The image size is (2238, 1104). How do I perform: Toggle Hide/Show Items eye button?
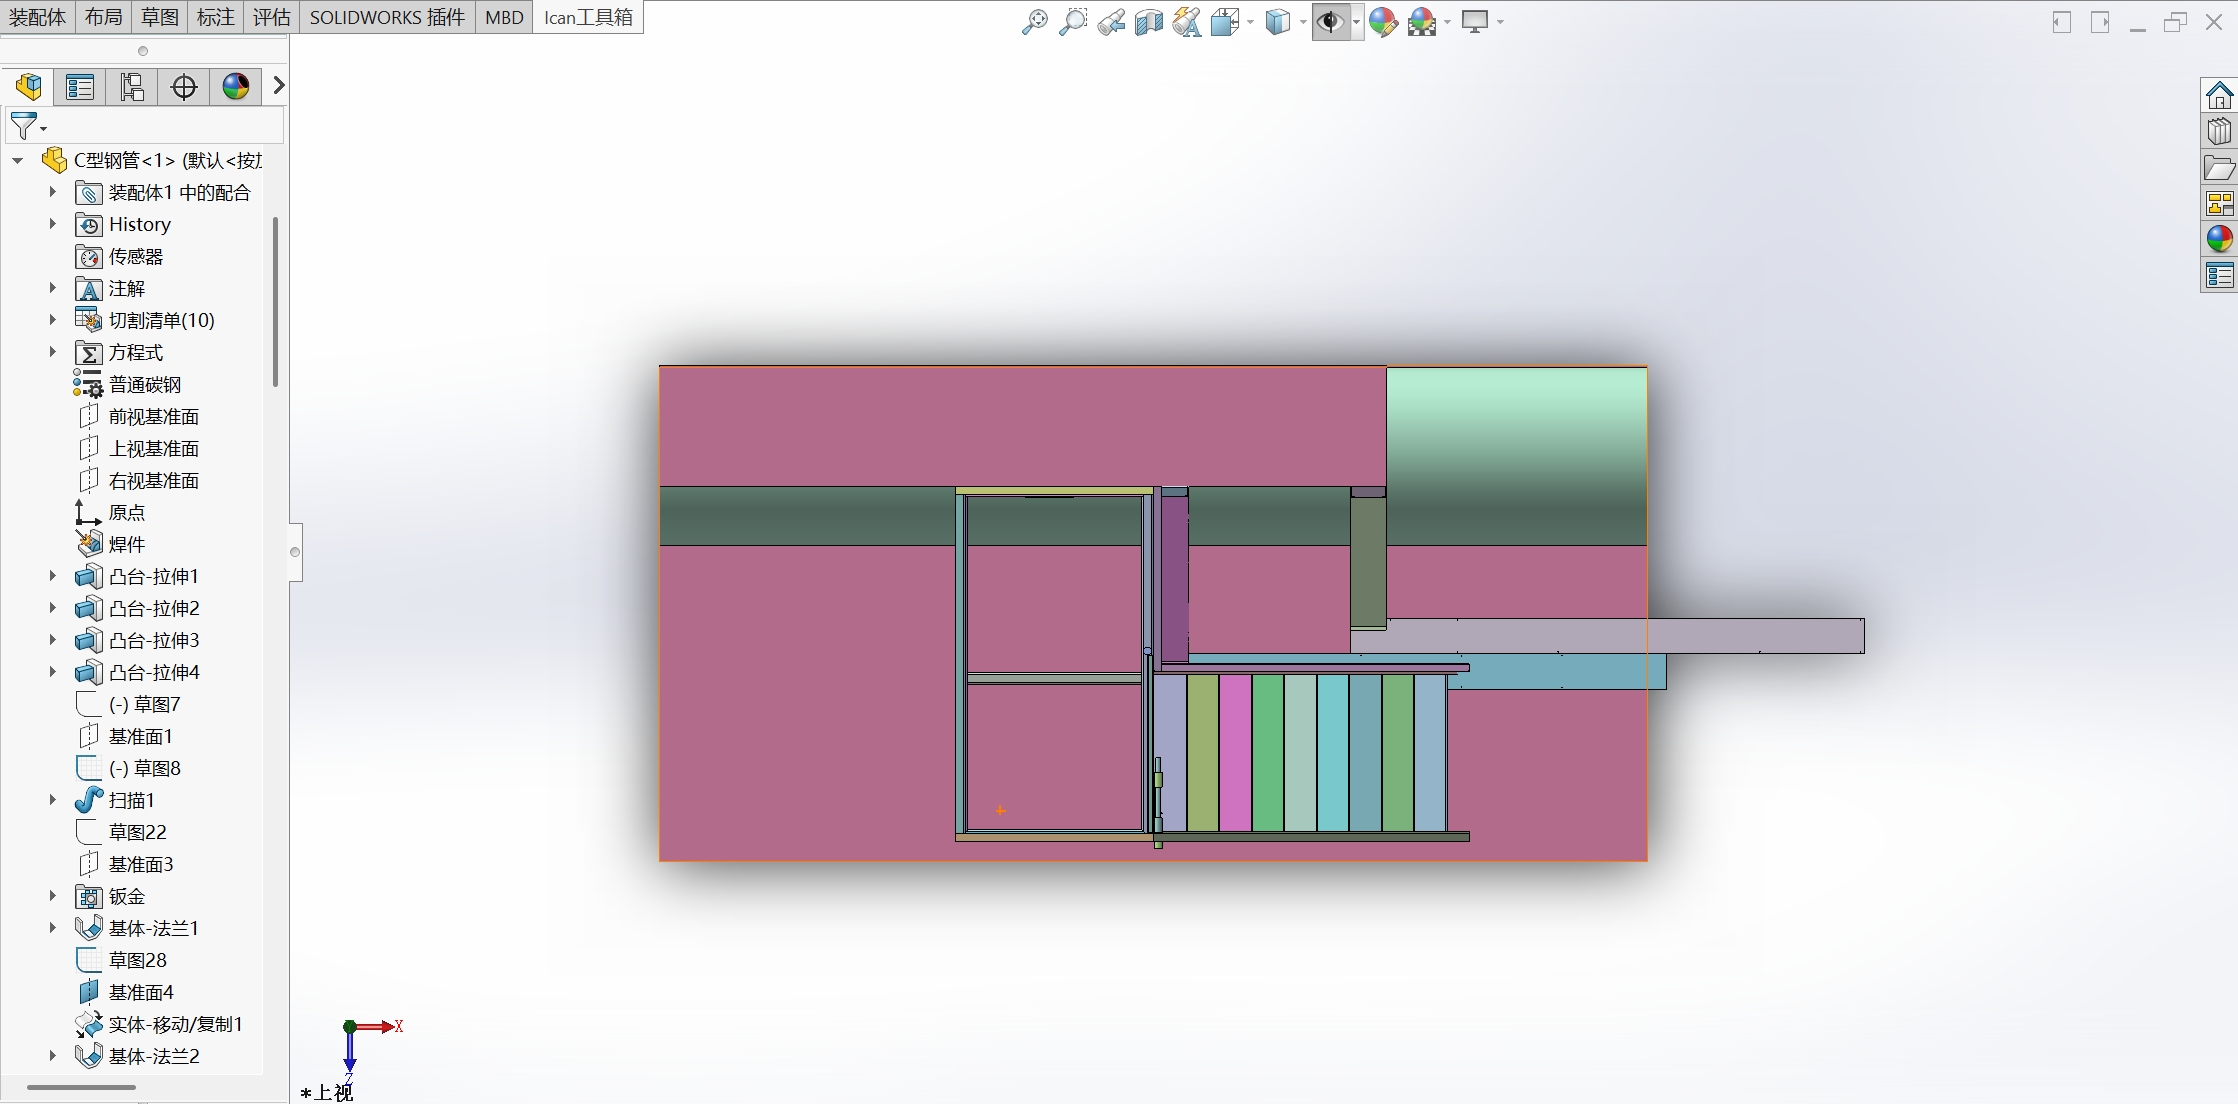click(1329, 22)
